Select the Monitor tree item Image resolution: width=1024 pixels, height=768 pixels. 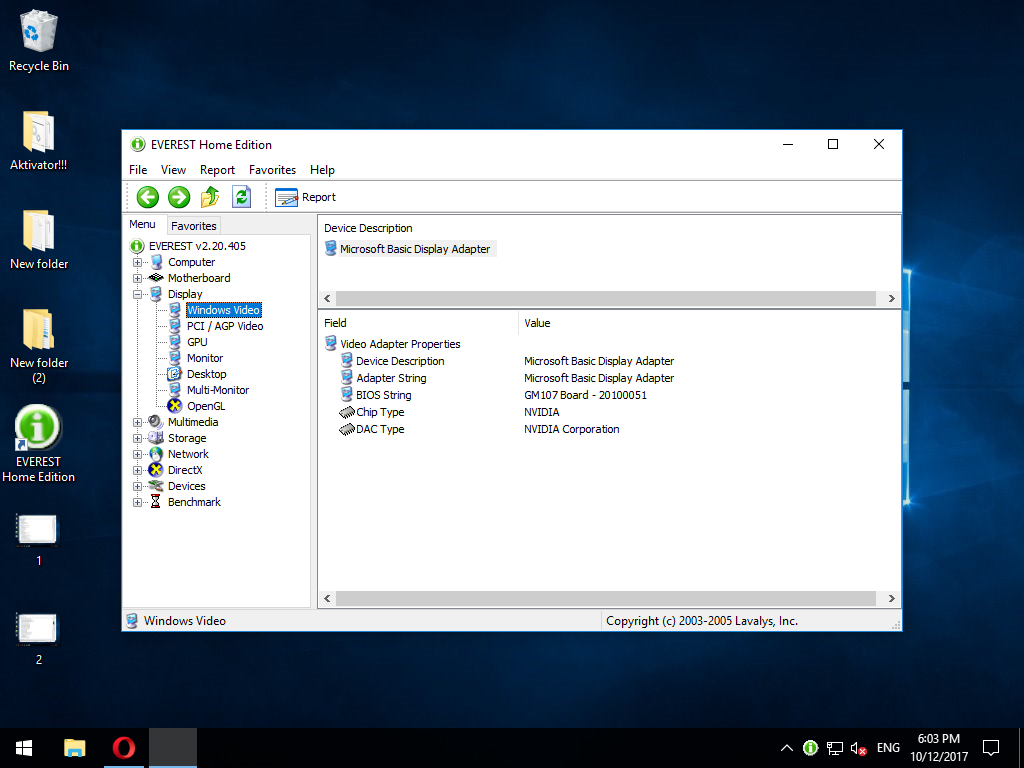(204, 358)
